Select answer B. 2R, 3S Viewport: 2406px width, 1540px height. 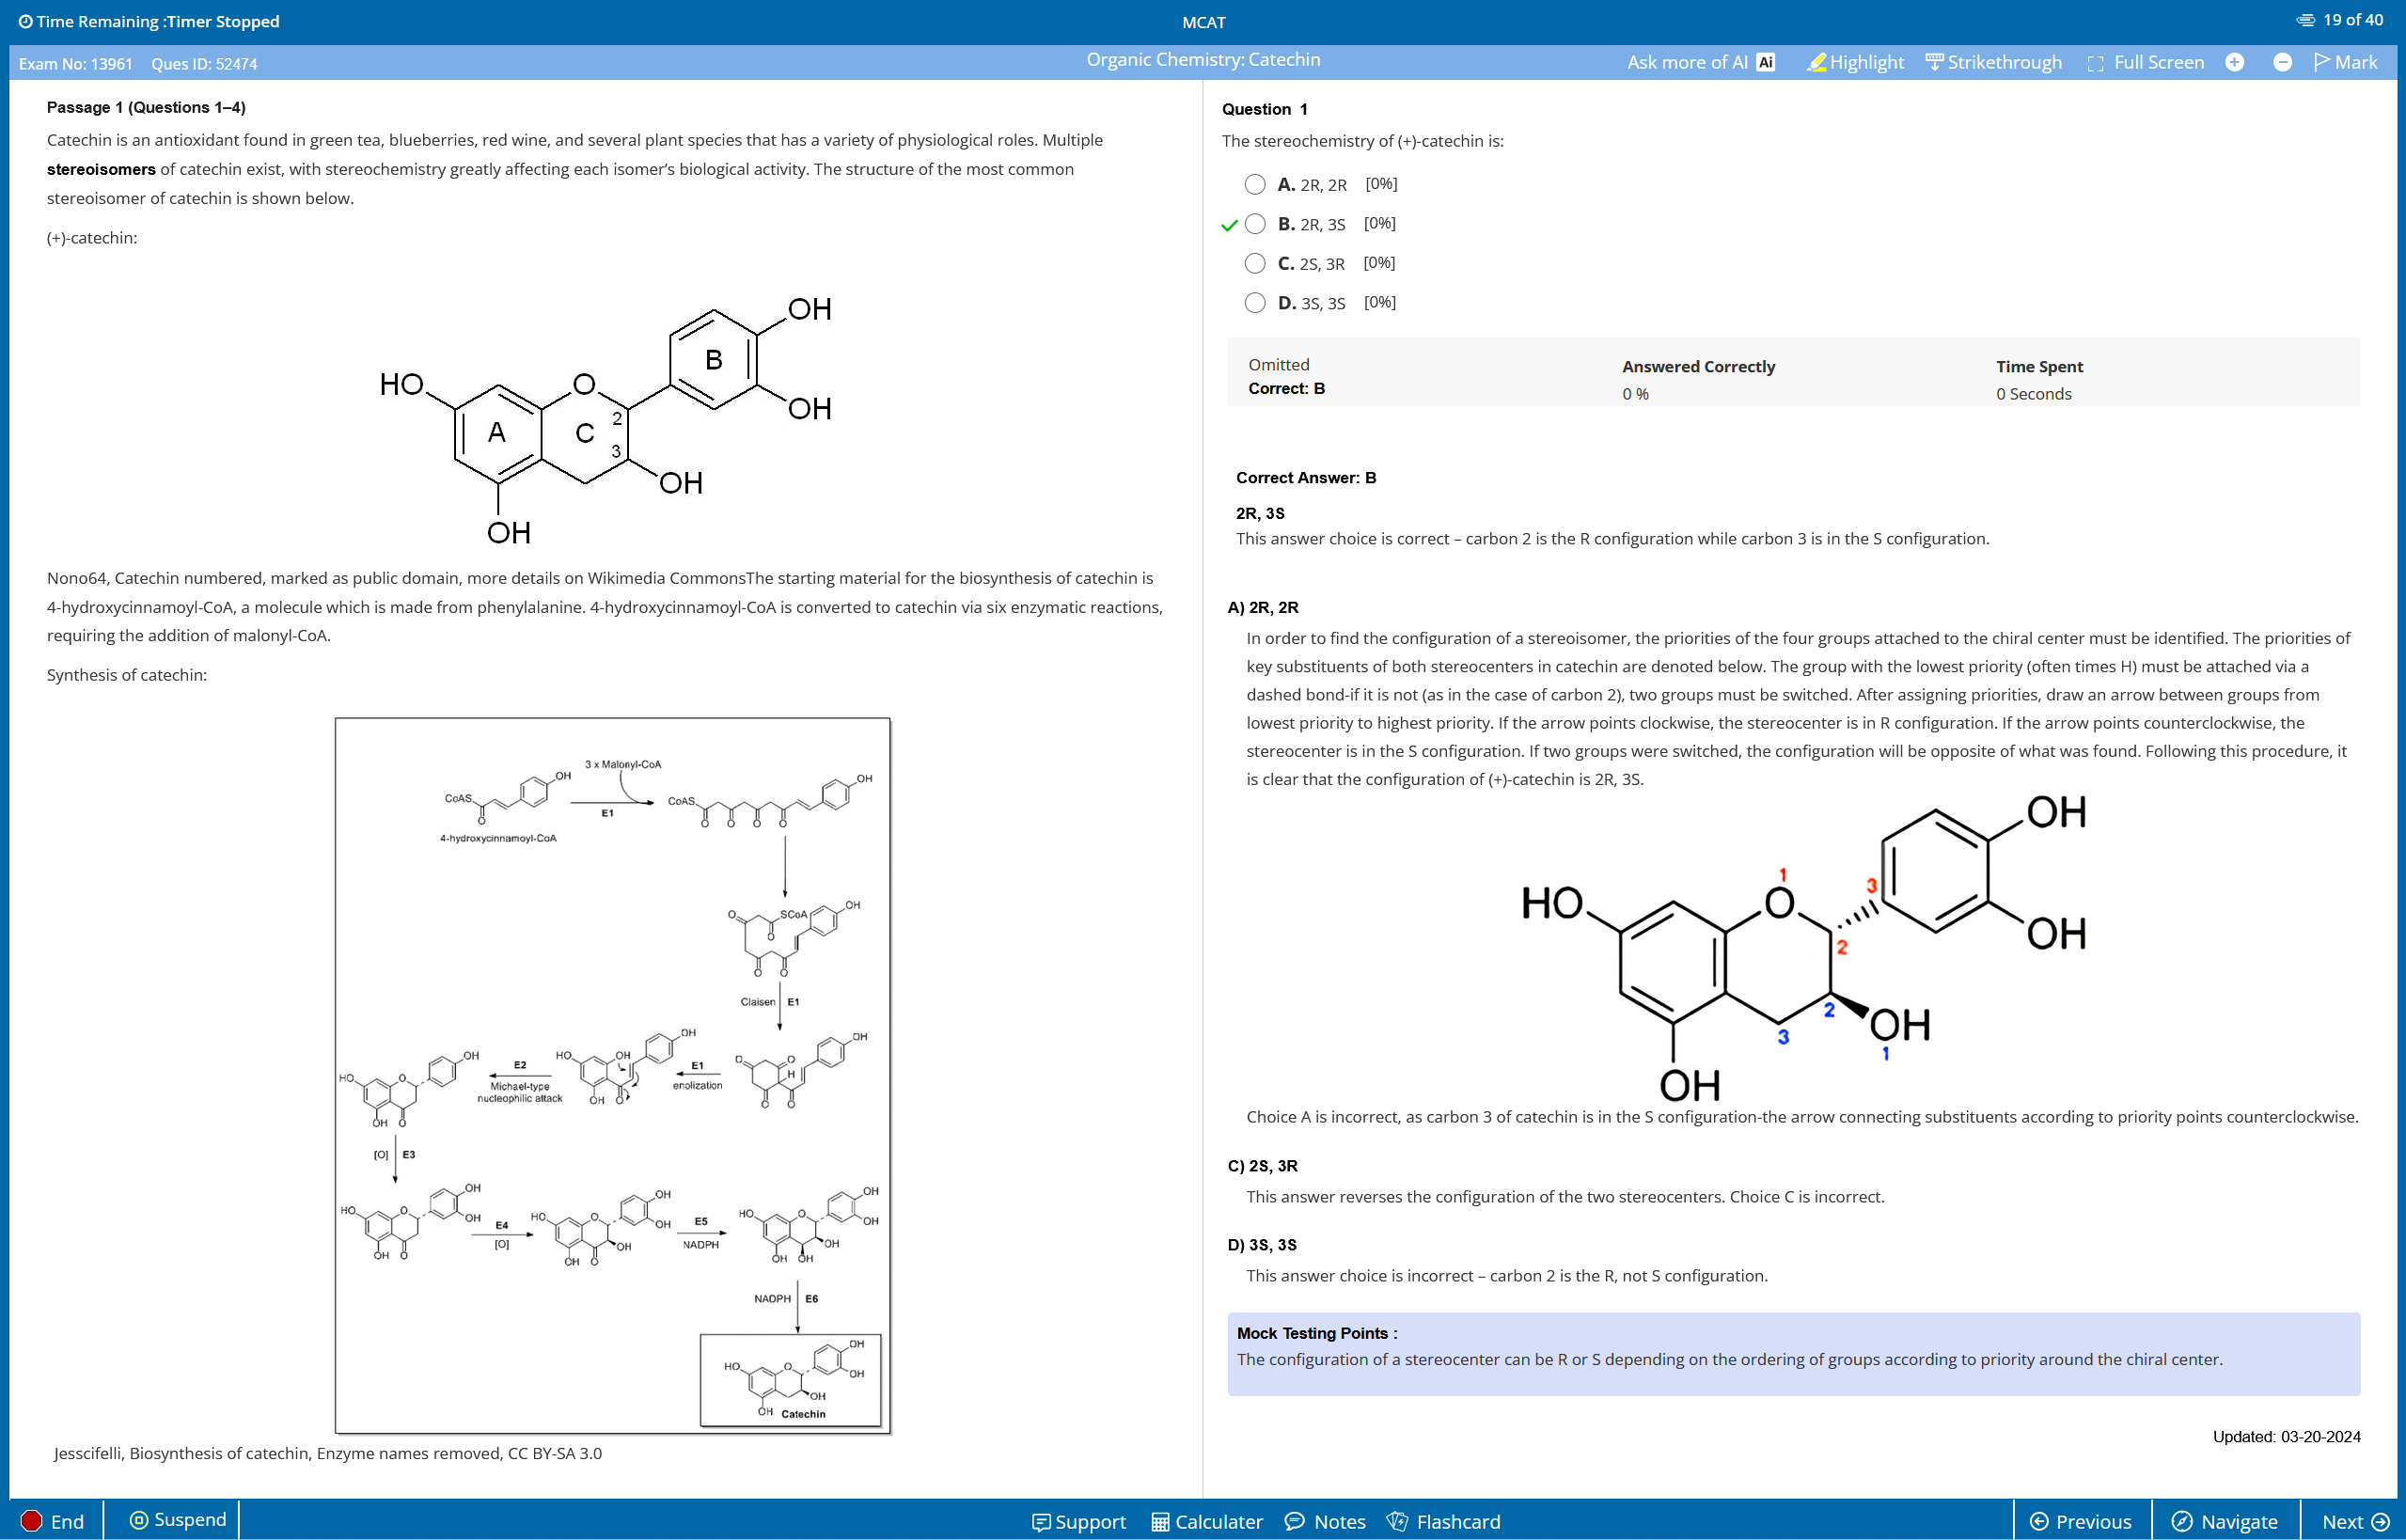(x=1255, y=224)
